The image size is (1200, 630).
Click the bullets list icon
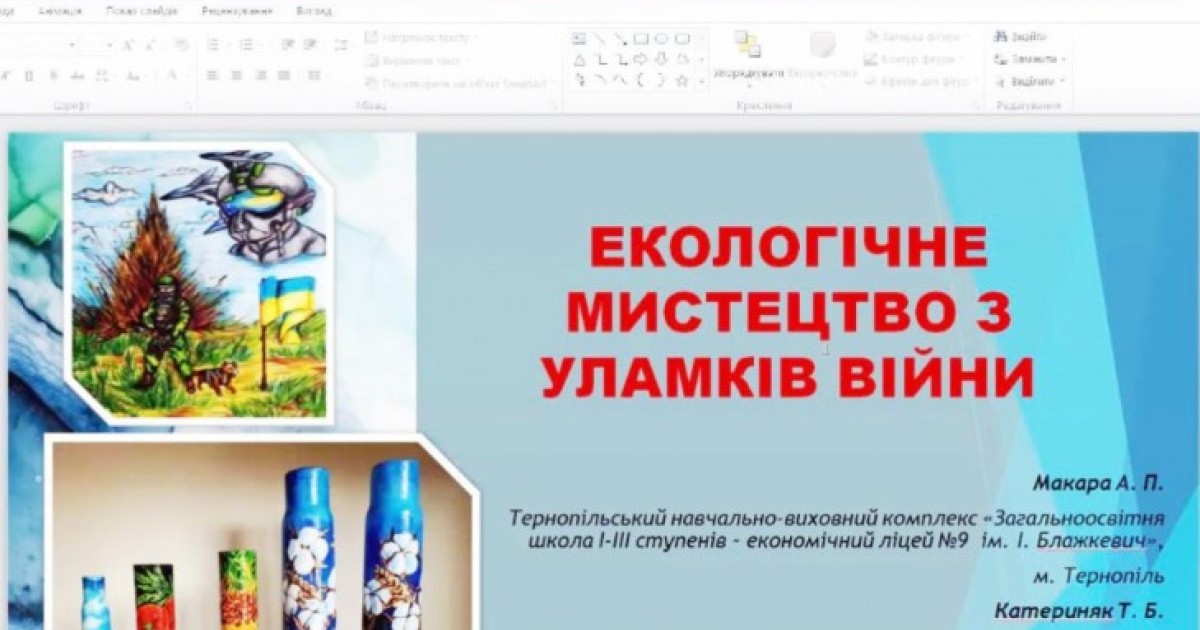(x=213, y=45)
